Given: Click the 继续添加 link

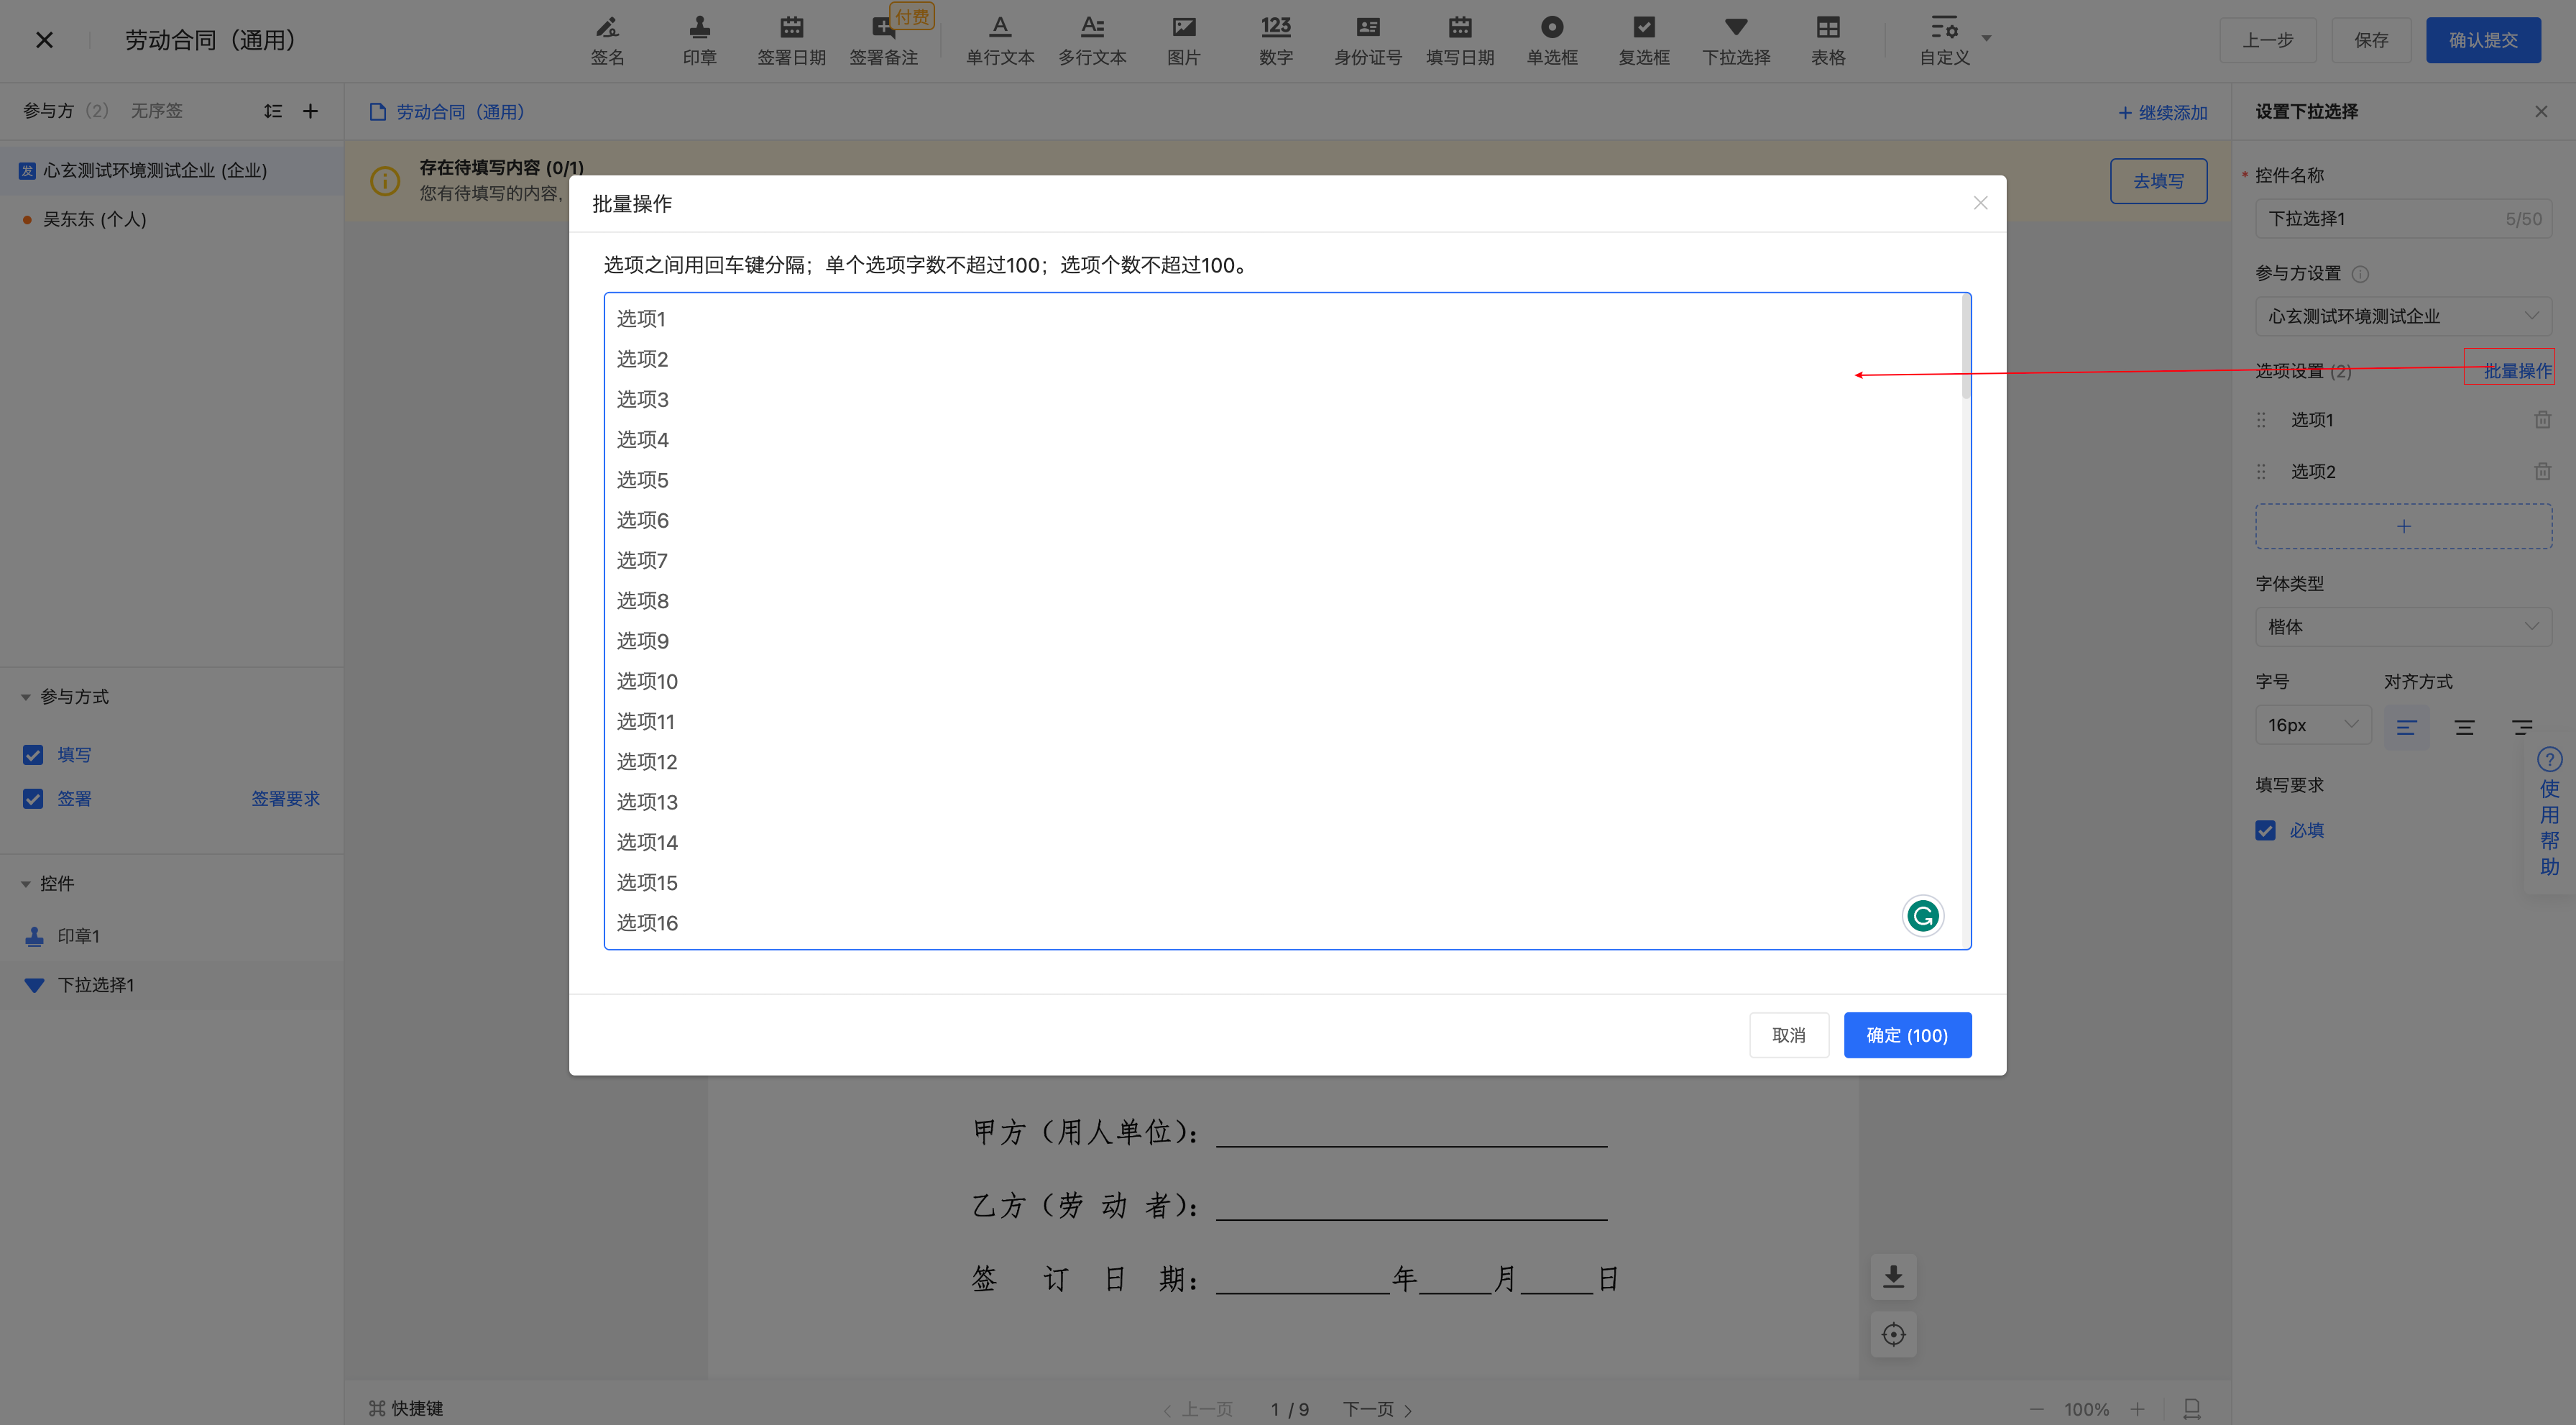Looking at the screenshot, I should point(2162,113).
